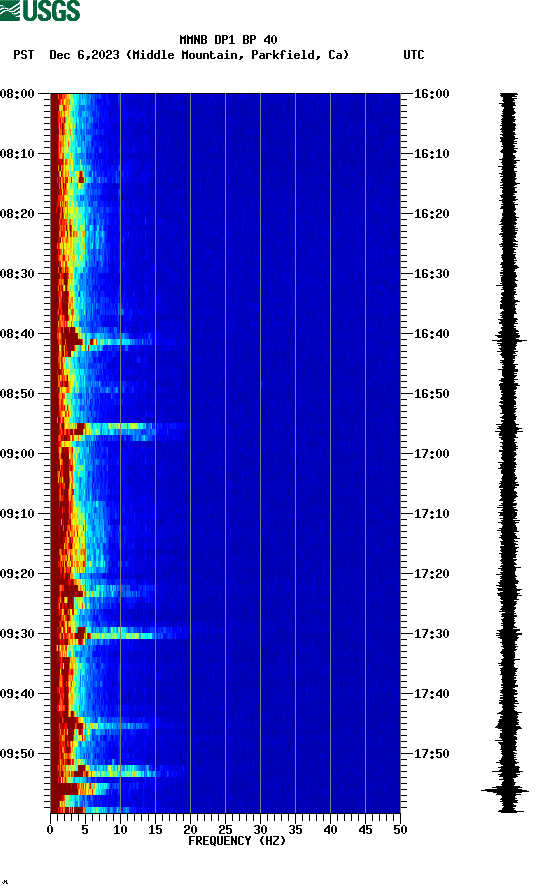
Task: Click the 09:30 PST time label
Action: pos(17,633)
